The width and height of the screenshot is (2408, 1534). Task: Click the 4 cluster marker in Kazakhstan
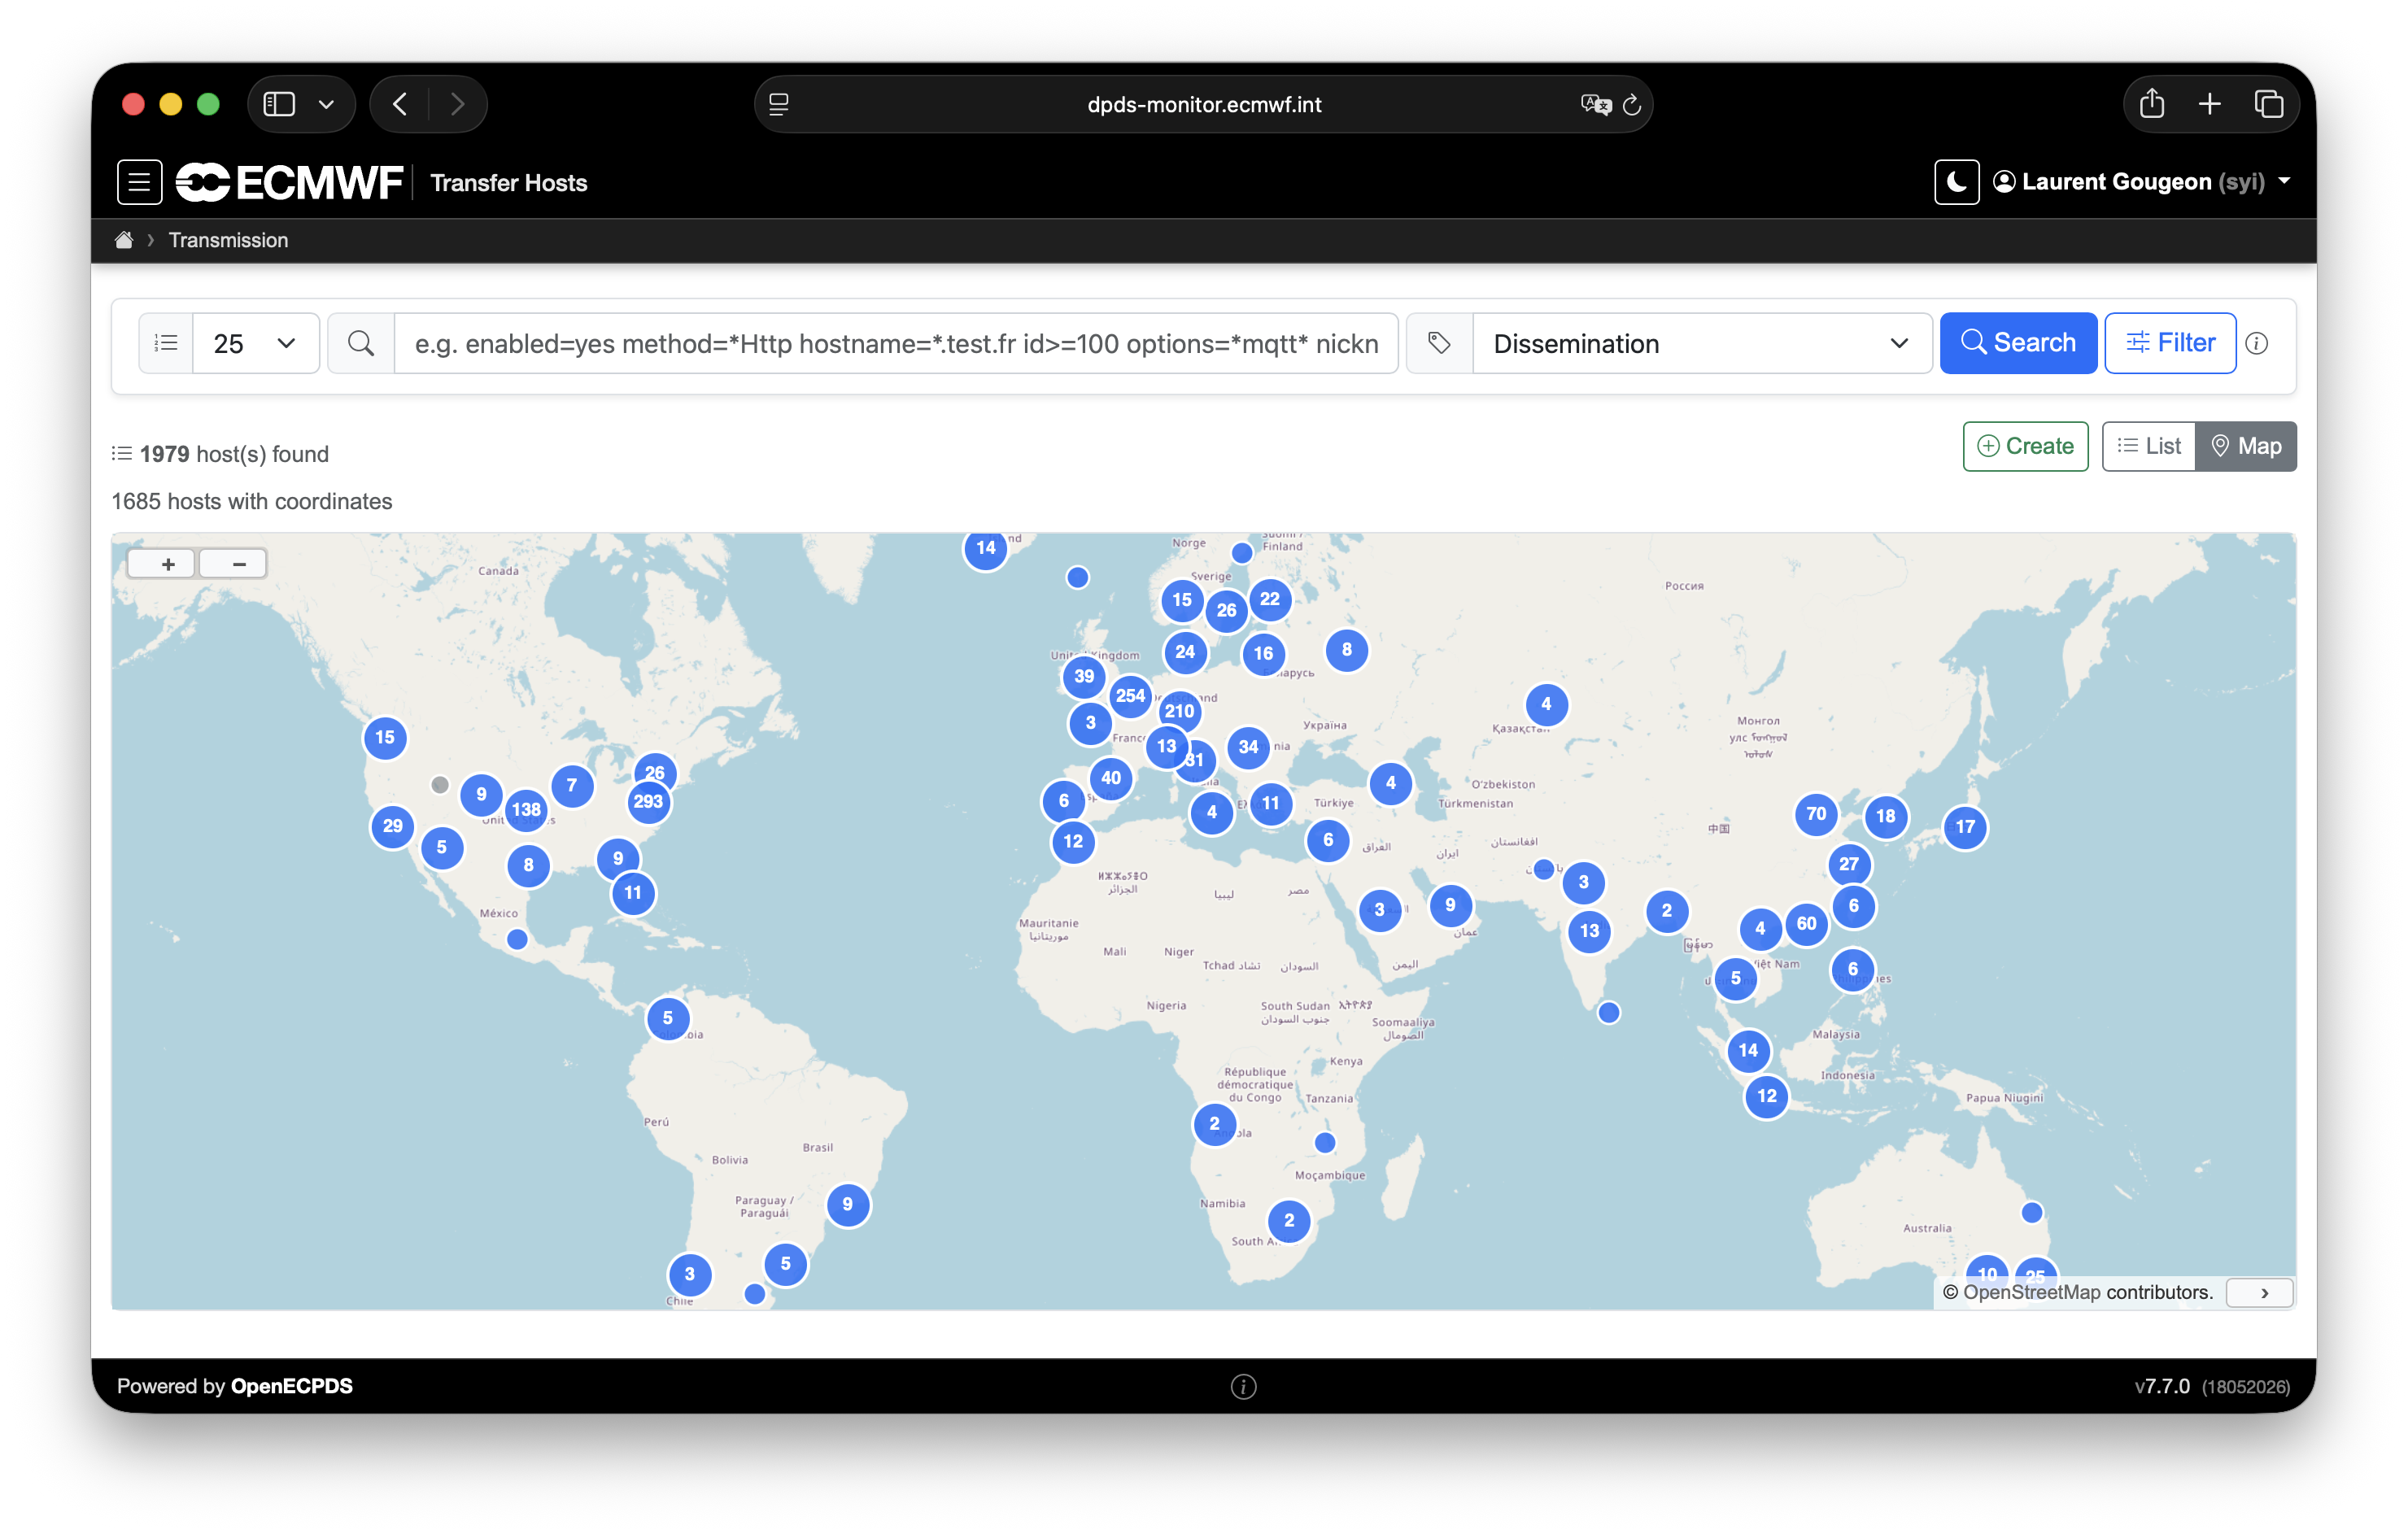1546,704
